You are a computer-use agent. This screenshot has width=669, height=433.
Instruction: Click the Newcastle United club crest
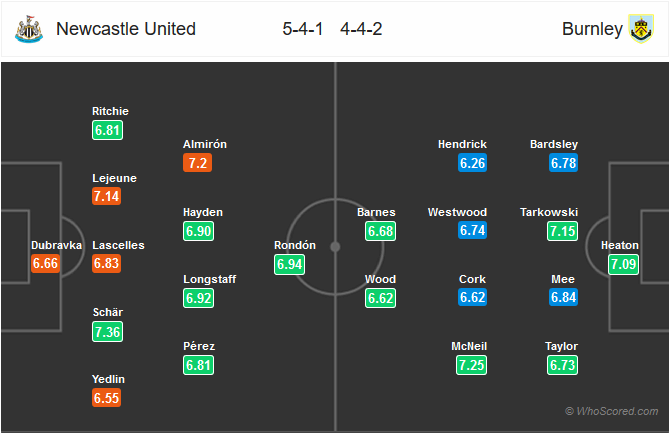pyautogui.click(x=29, y=29)
